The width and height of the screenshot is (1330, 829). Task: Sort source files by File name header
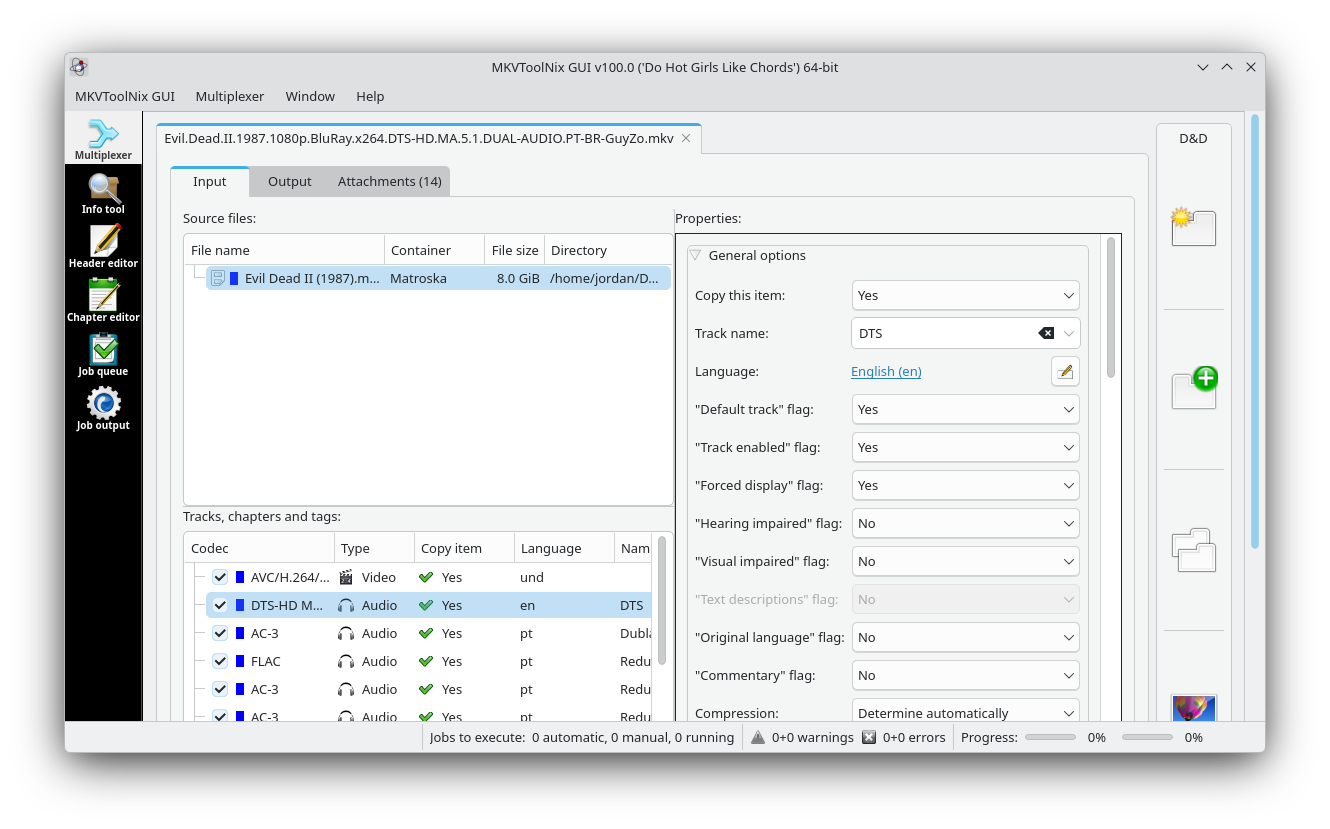click(284, 250)
